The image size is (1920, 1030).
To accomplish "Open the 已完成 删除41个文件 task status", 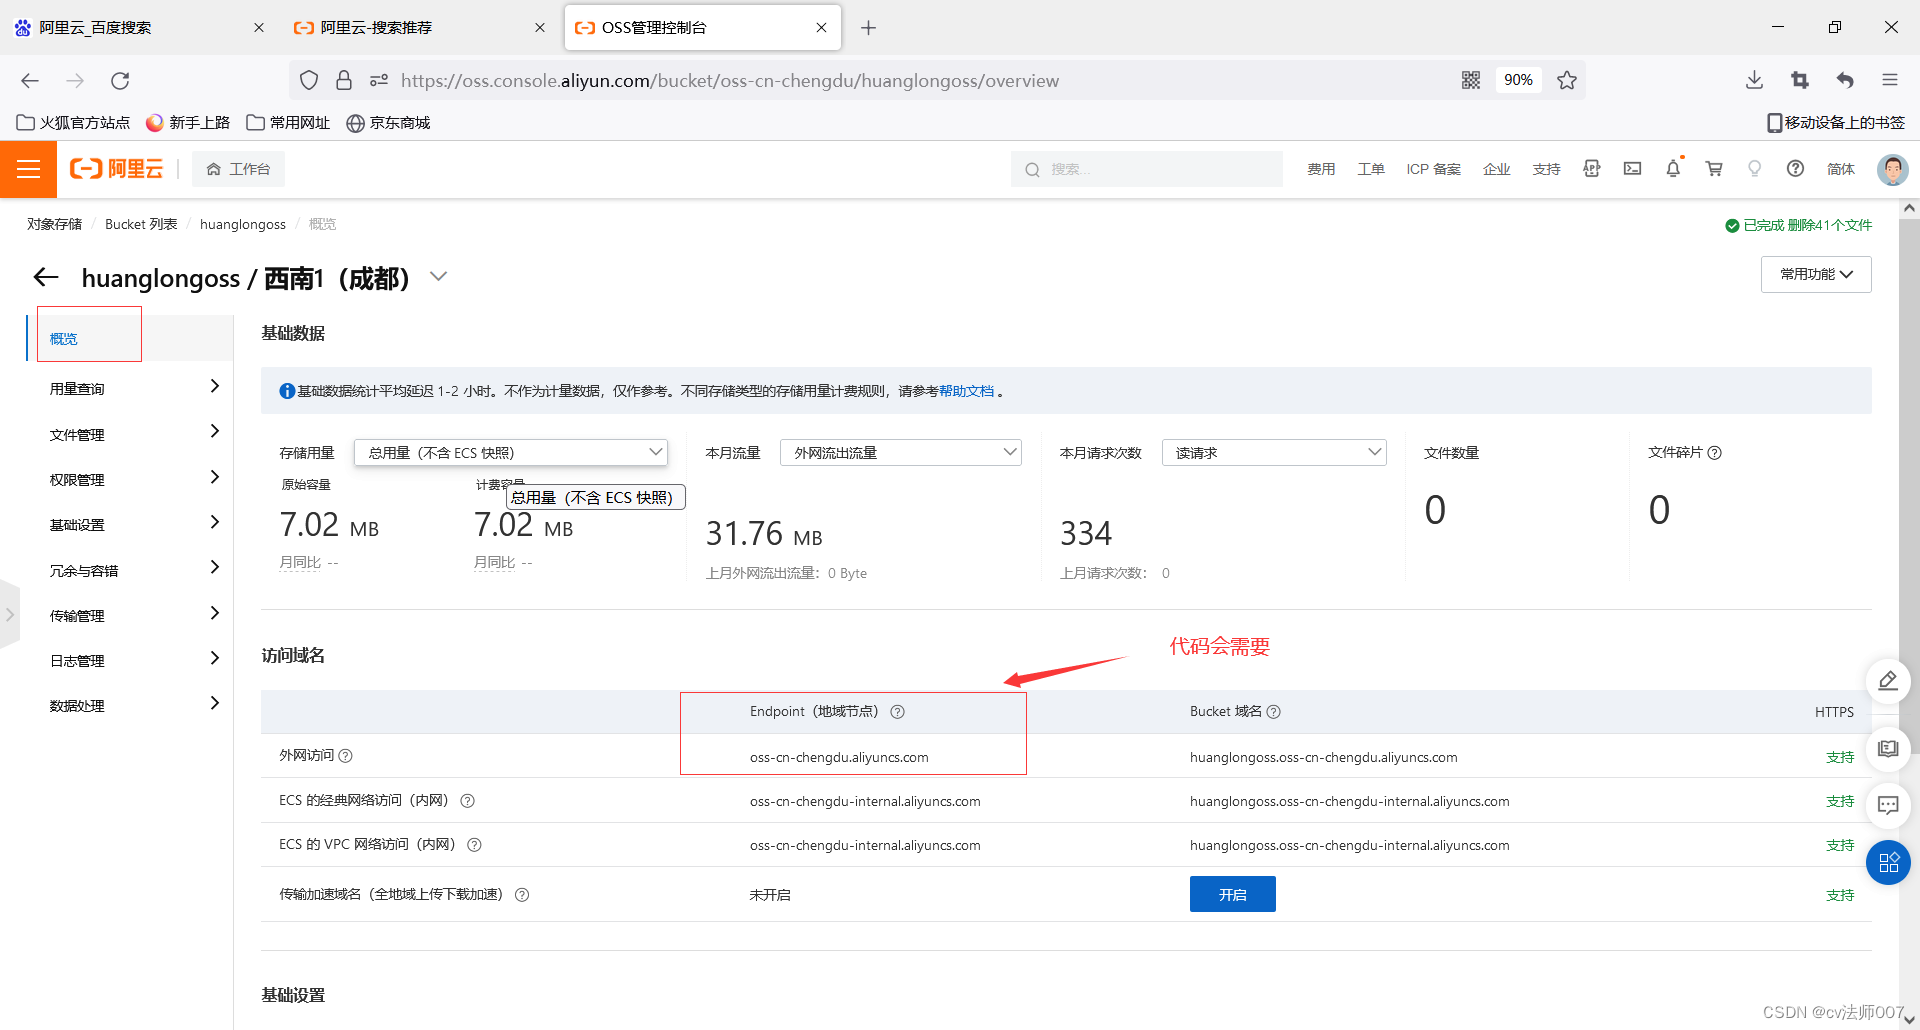I will [1798, 225].
